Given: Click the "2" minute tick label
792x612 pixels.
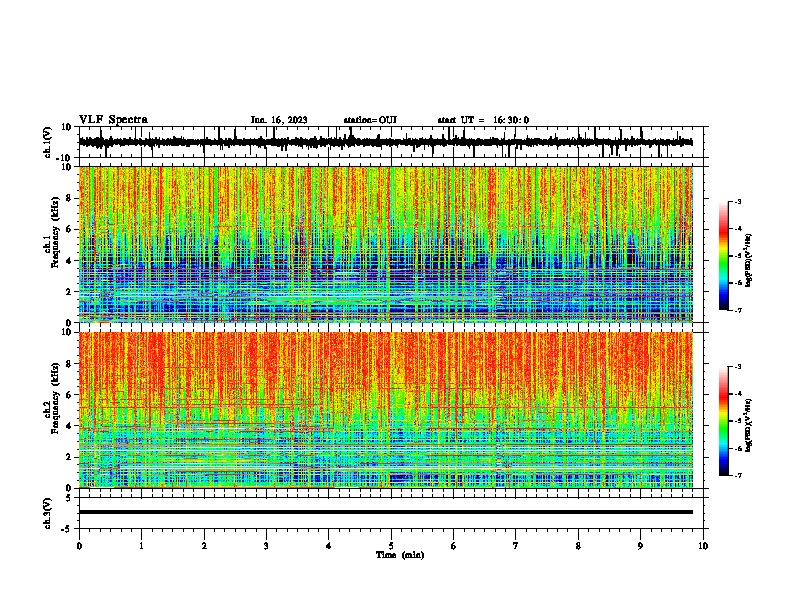Looking at the screenshot, I should point(204,546).
